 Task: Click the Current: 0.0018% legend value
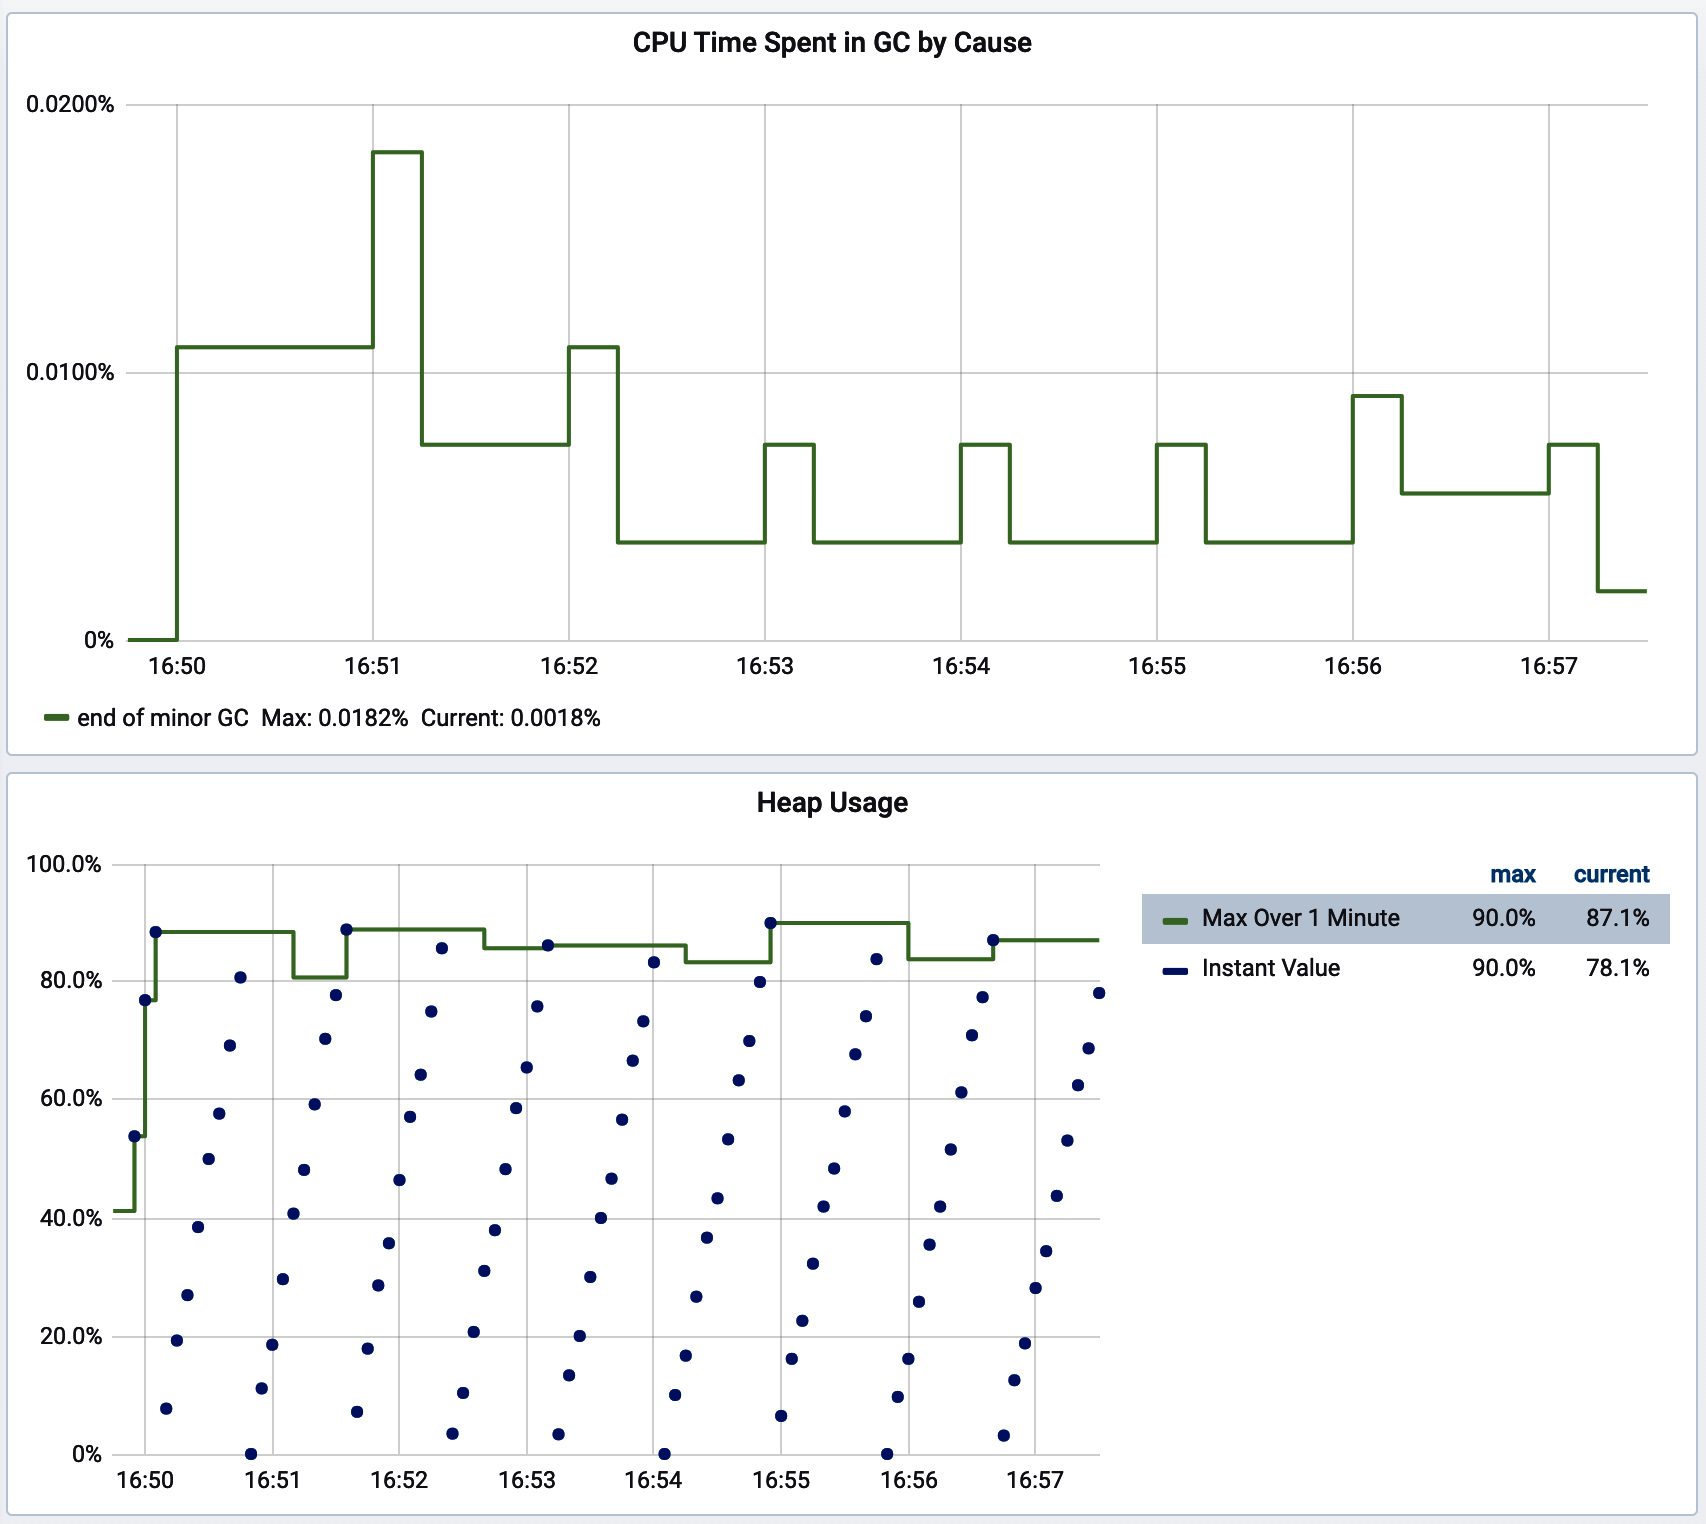coord(511,718)
